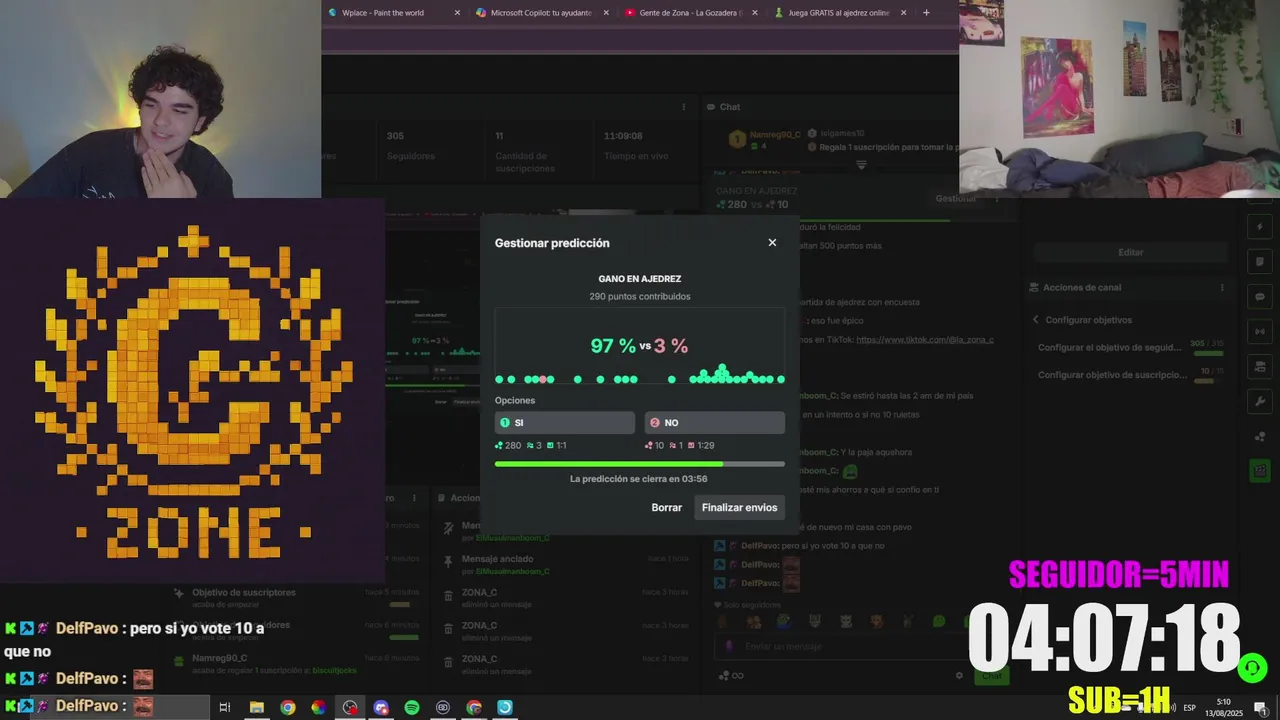Select the SI prediction option
The width and height of the screenshot is (1280, 720).
pyautogui.click(x=565, y=423)
